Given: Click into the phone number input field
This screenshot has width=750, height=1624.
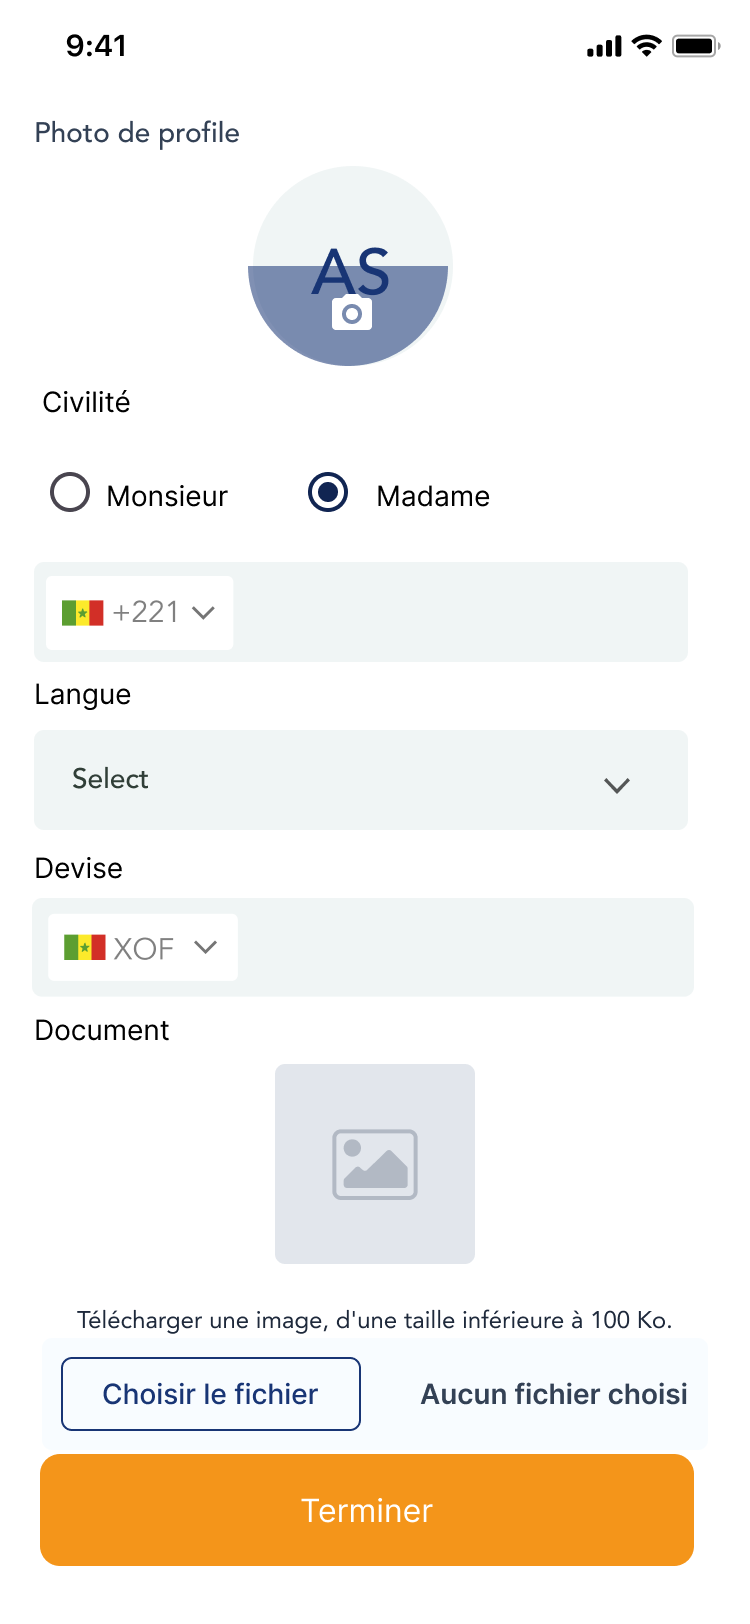Looking at the screenshot, I should (460, 612).
